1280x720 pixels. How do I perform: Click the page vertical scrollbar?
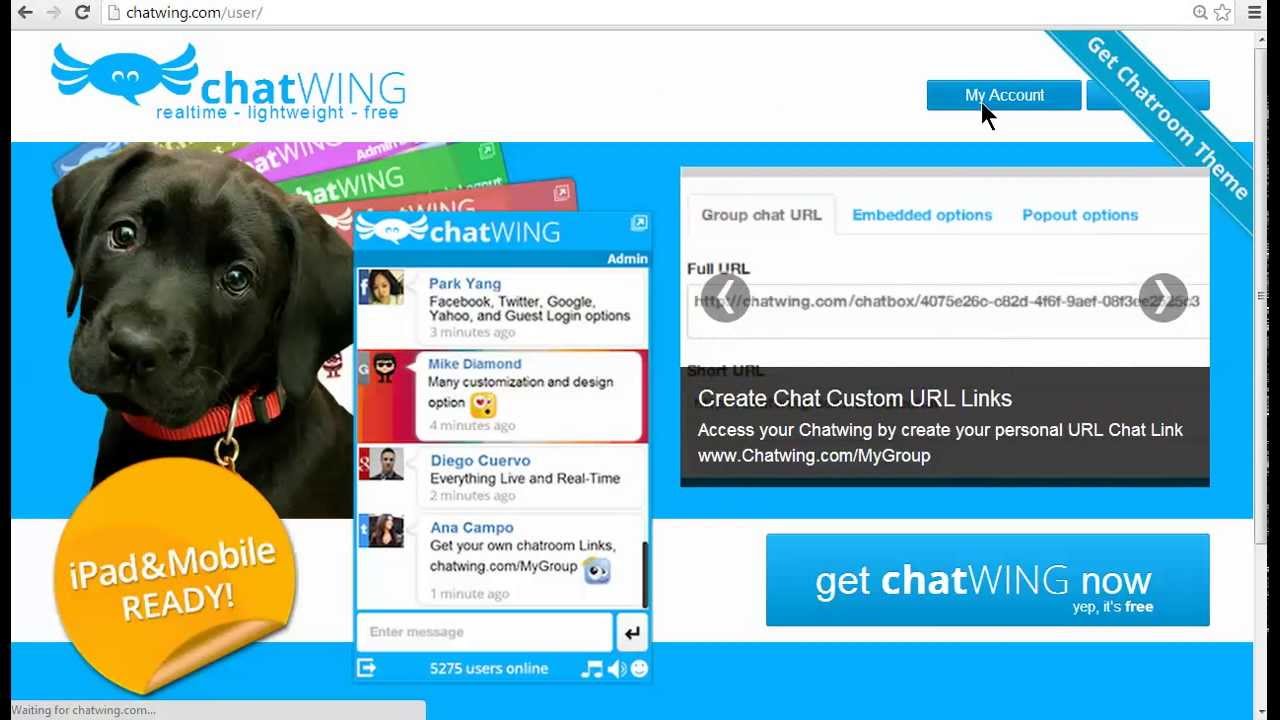[x=1260, y=295]
